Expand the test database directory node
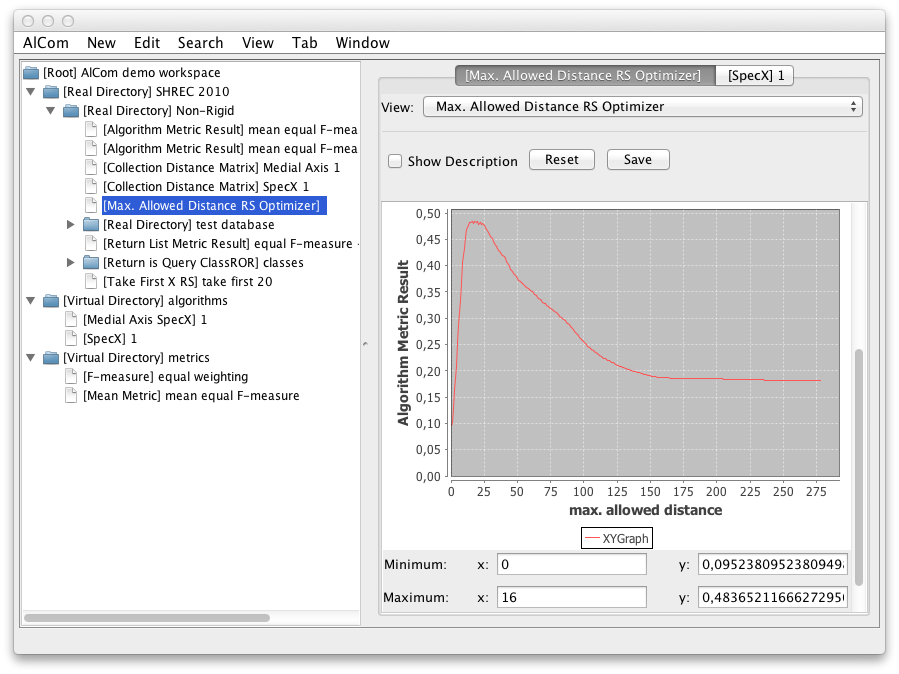The height and width of the screenshot is (674, 899). click(71, 225)
